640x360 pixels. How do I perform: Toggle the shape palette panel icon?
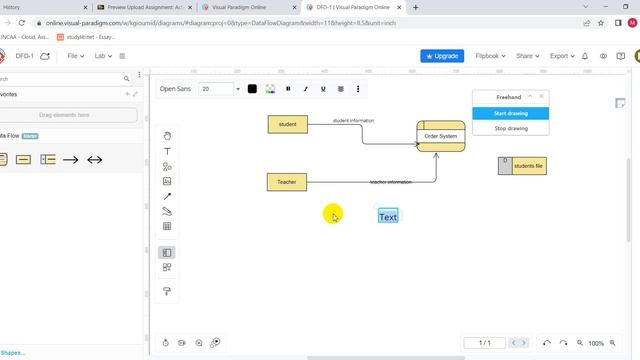(x=167, y=253)
